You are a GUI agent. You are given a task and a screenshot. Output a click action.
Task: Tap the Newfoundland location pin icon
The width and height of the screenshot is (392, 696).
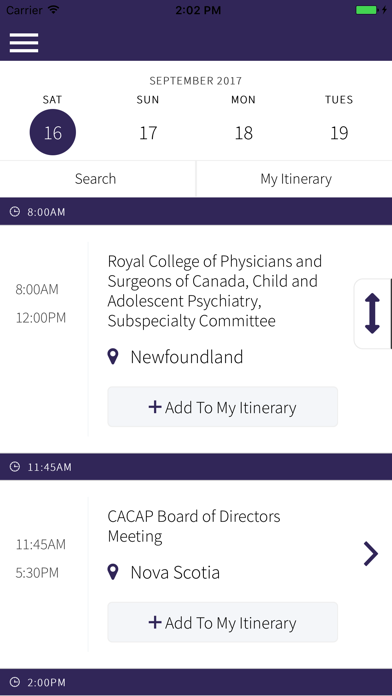coord(113,357)
